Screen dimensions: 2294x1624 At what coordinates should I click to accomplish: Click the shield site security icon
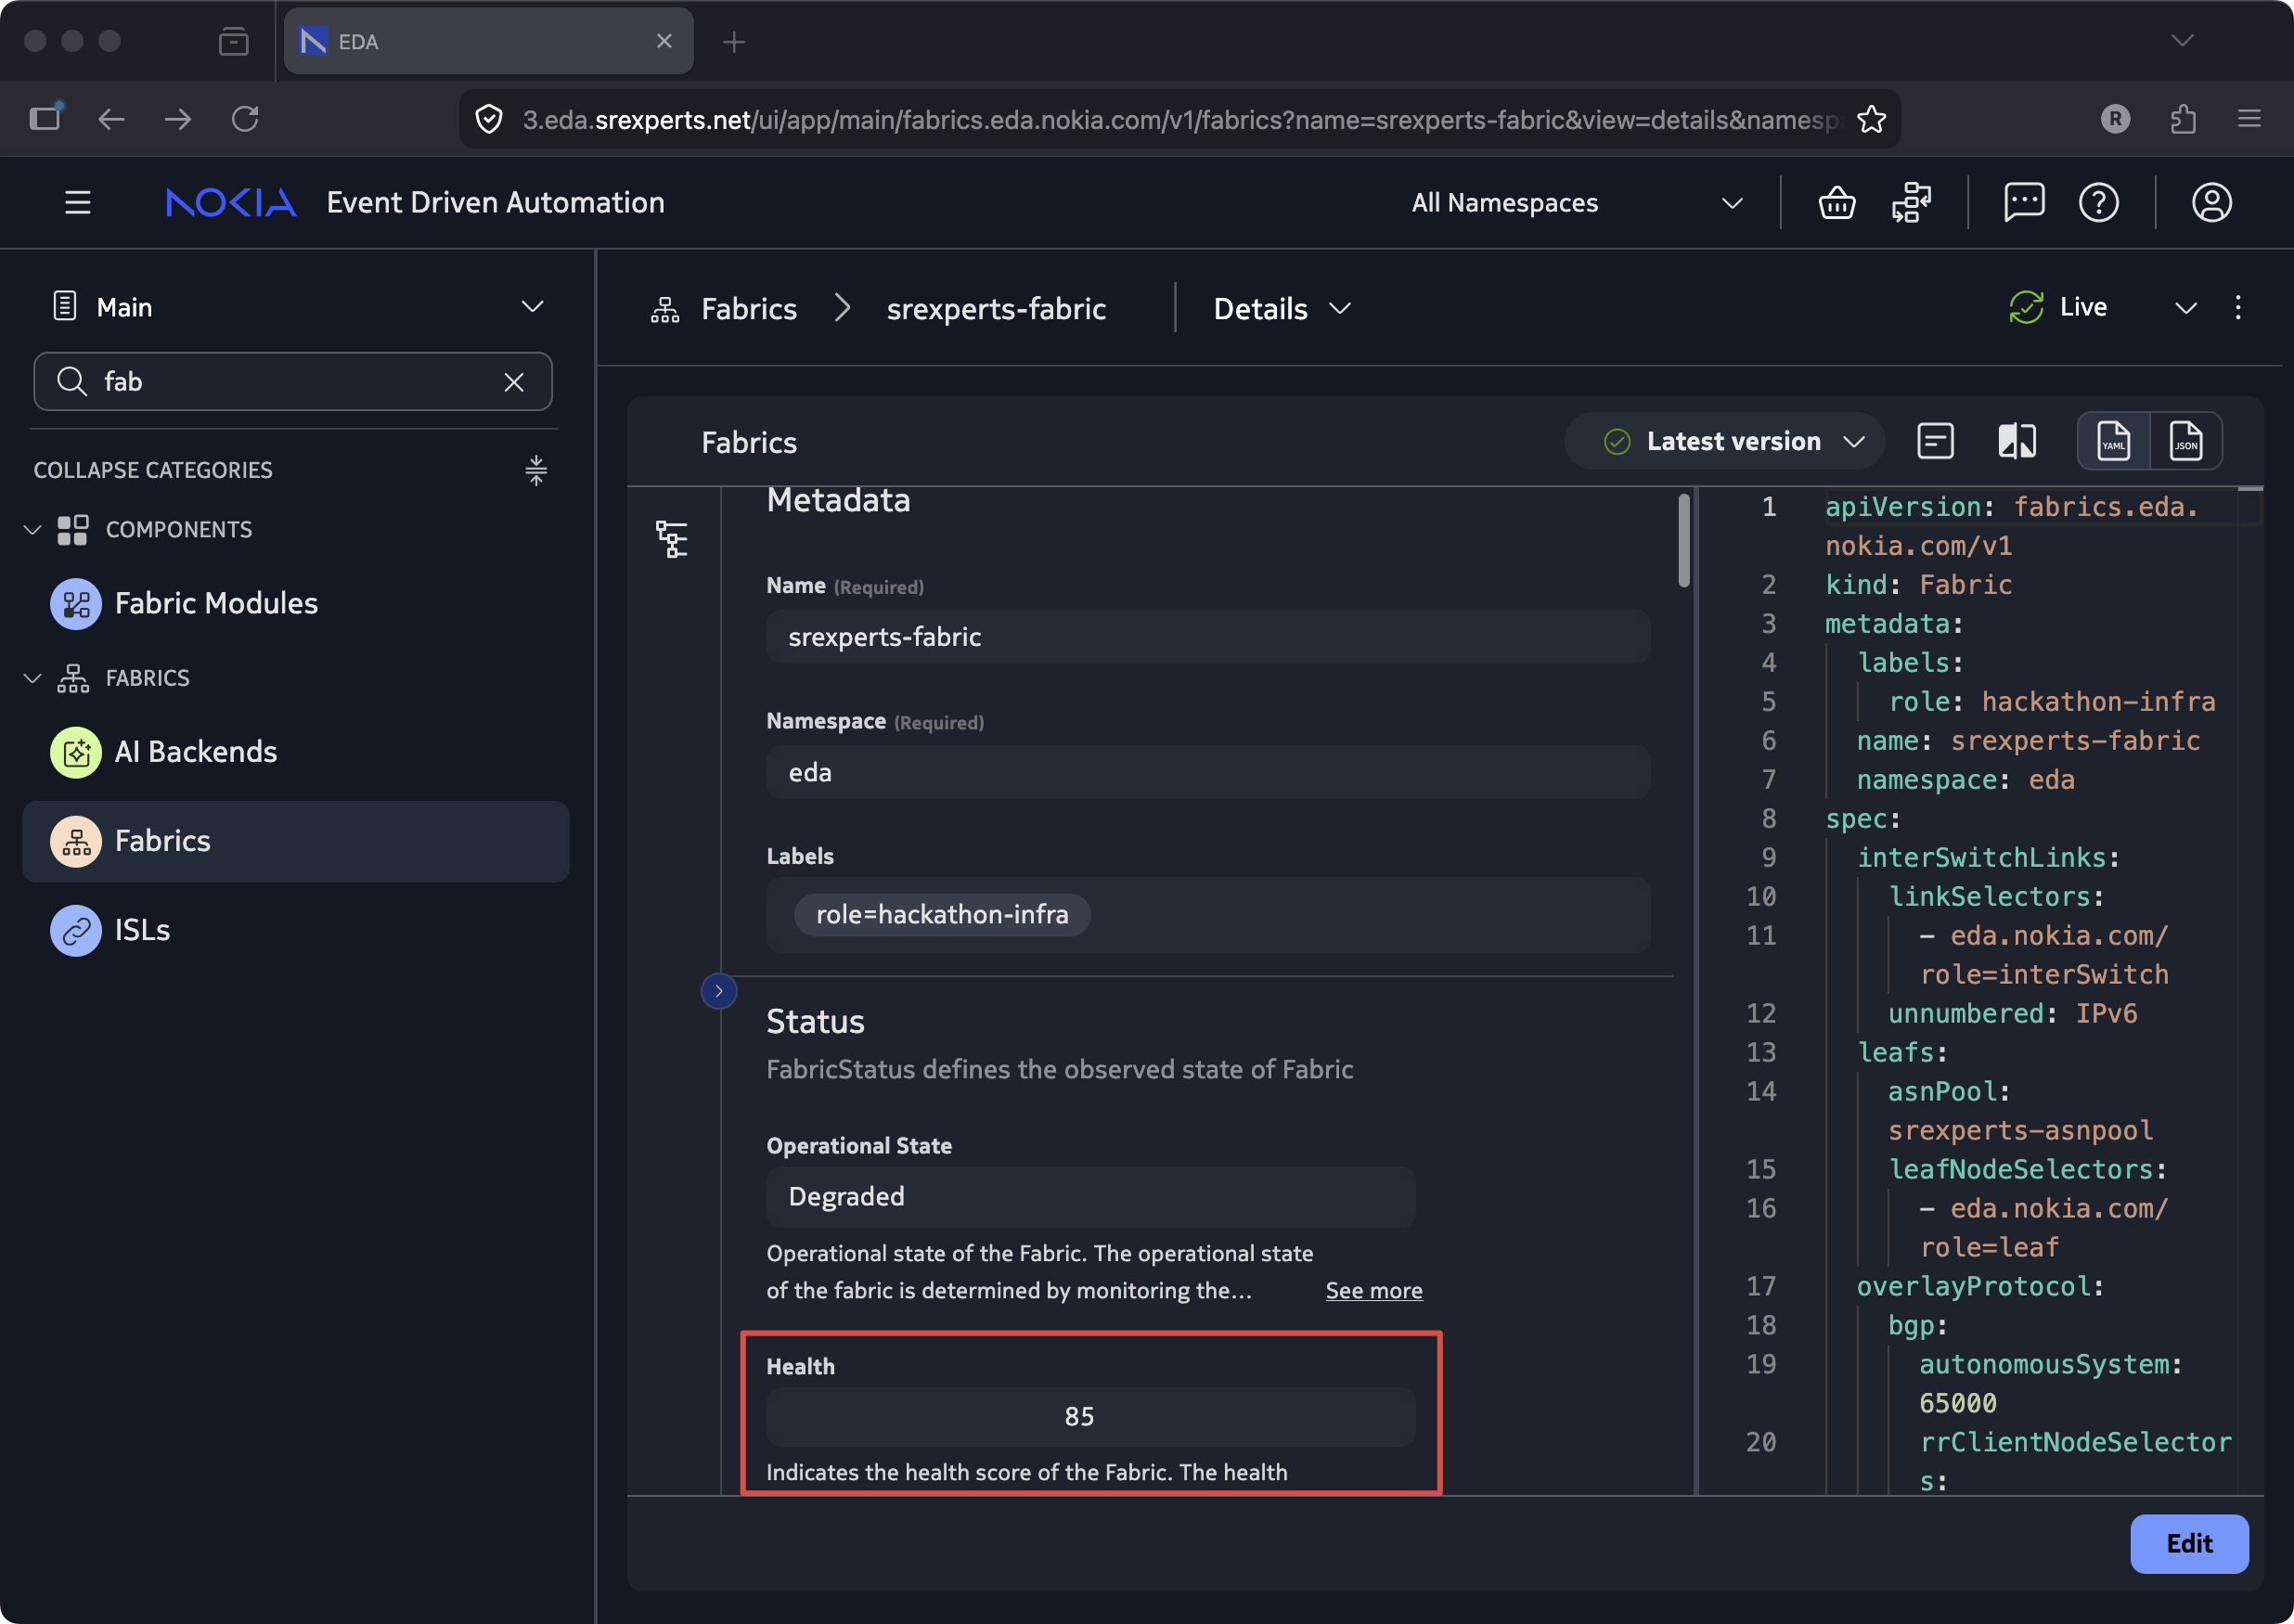coord(489,120)
